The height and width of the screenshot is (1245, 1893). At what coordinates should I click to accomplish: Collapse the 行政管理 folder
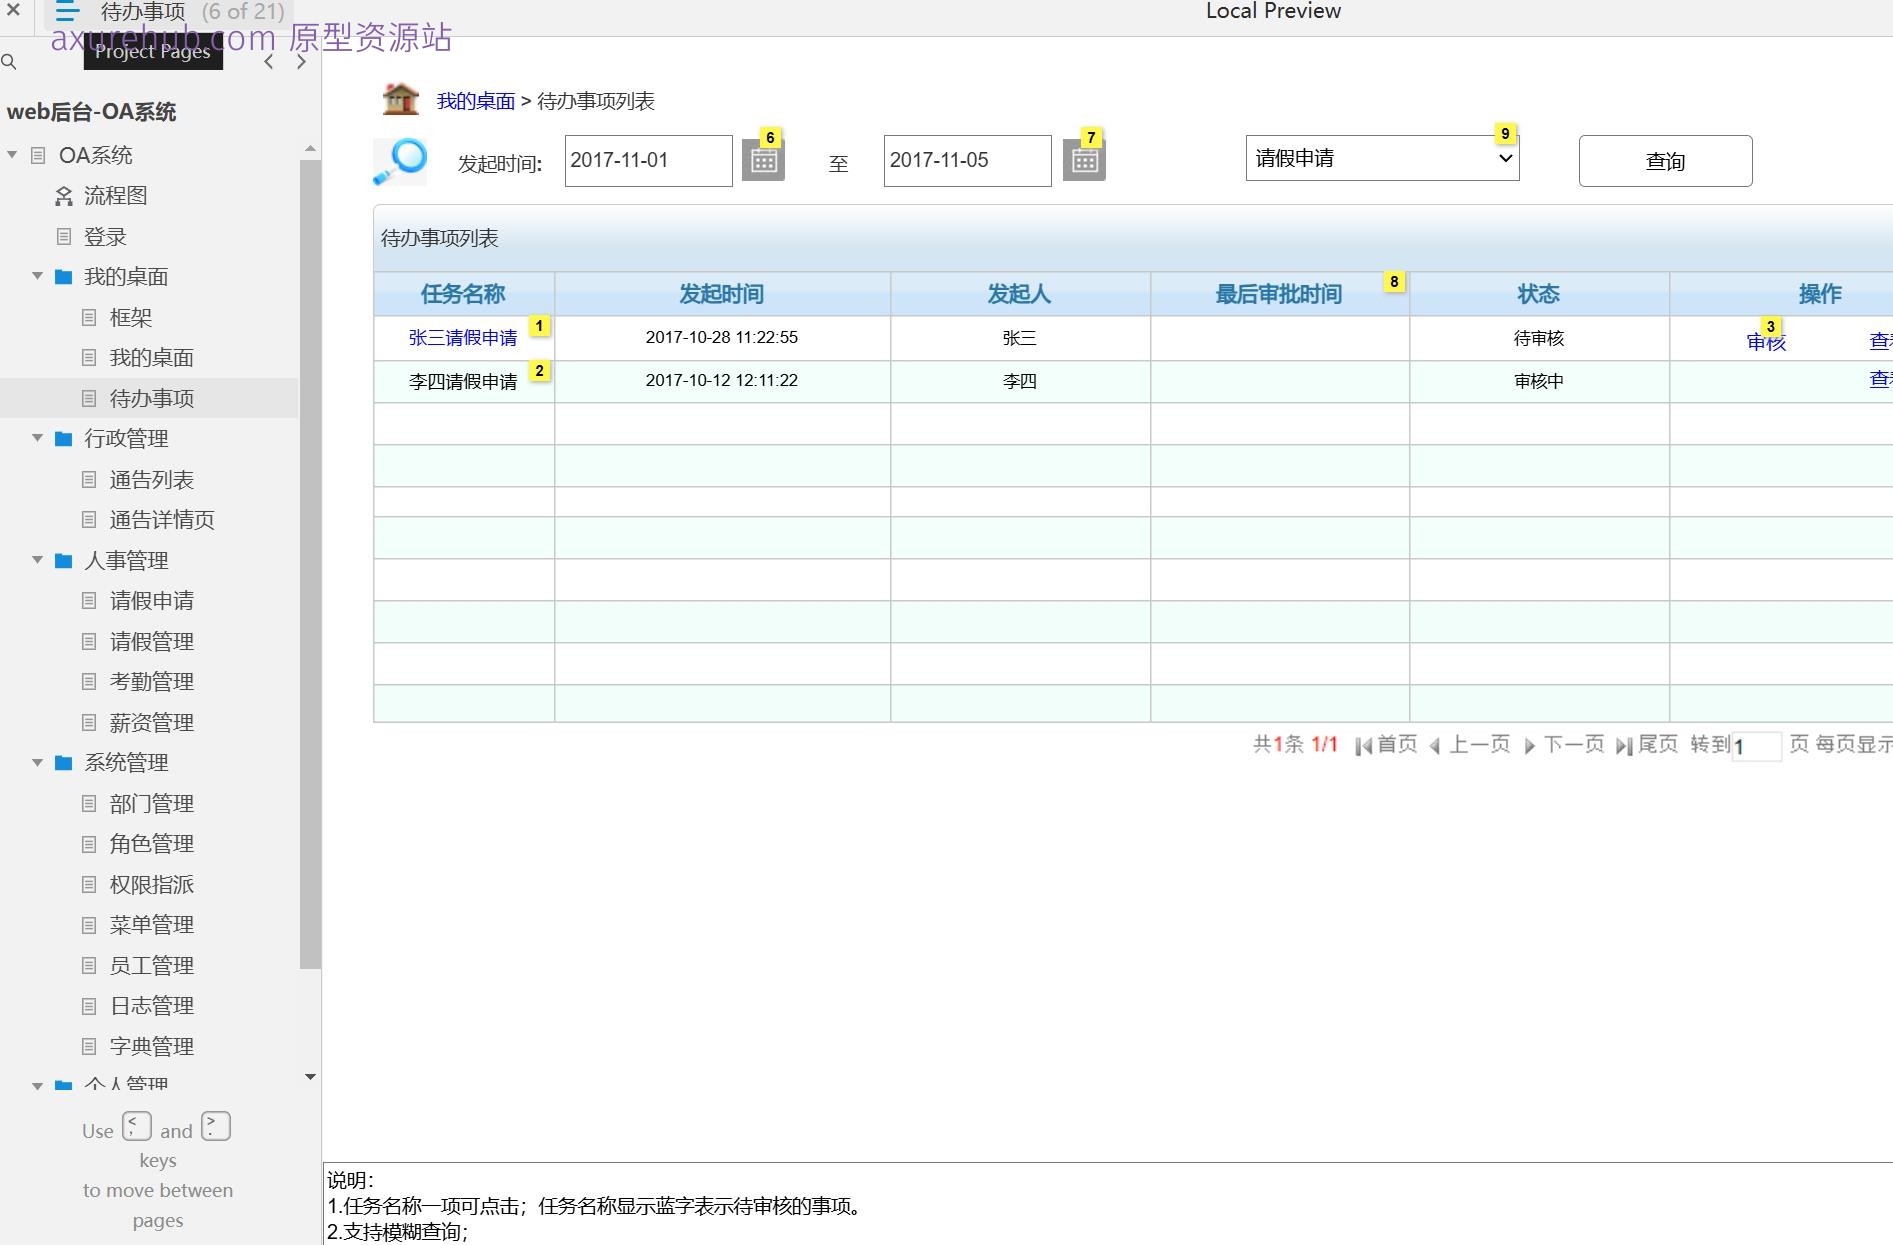37,438
